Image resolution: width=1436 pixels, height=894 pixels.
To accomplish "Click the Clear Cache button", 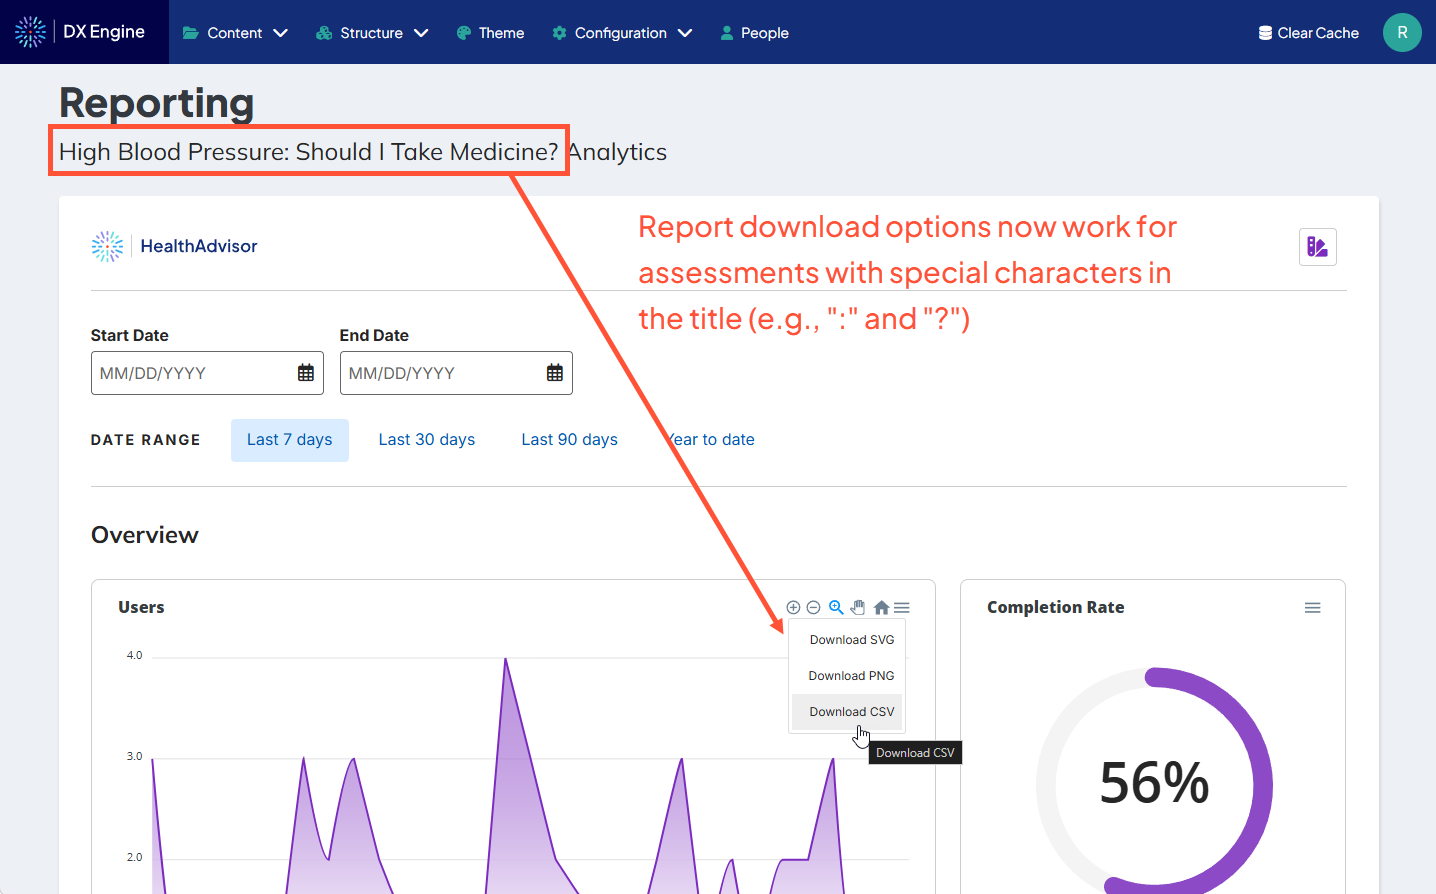I will 1308,33.
